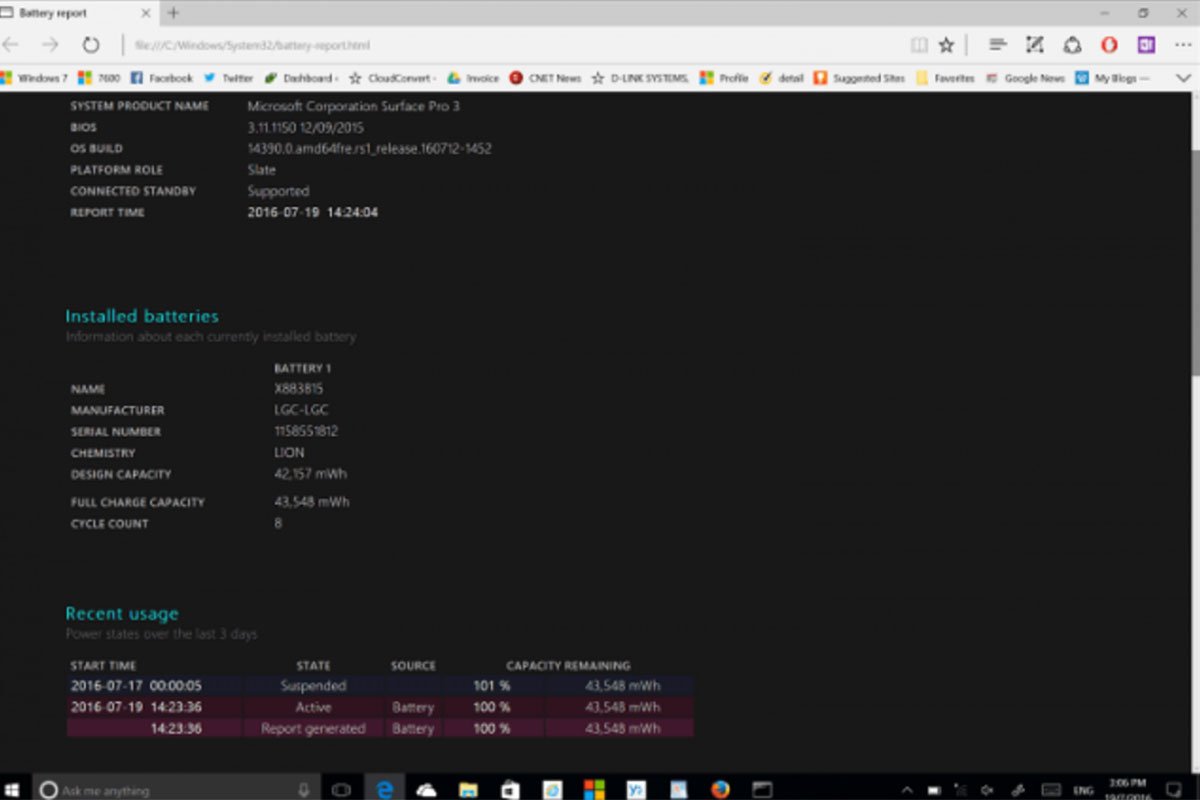Open the Windows Start button
1200x800 pixels.
point(13,789)
